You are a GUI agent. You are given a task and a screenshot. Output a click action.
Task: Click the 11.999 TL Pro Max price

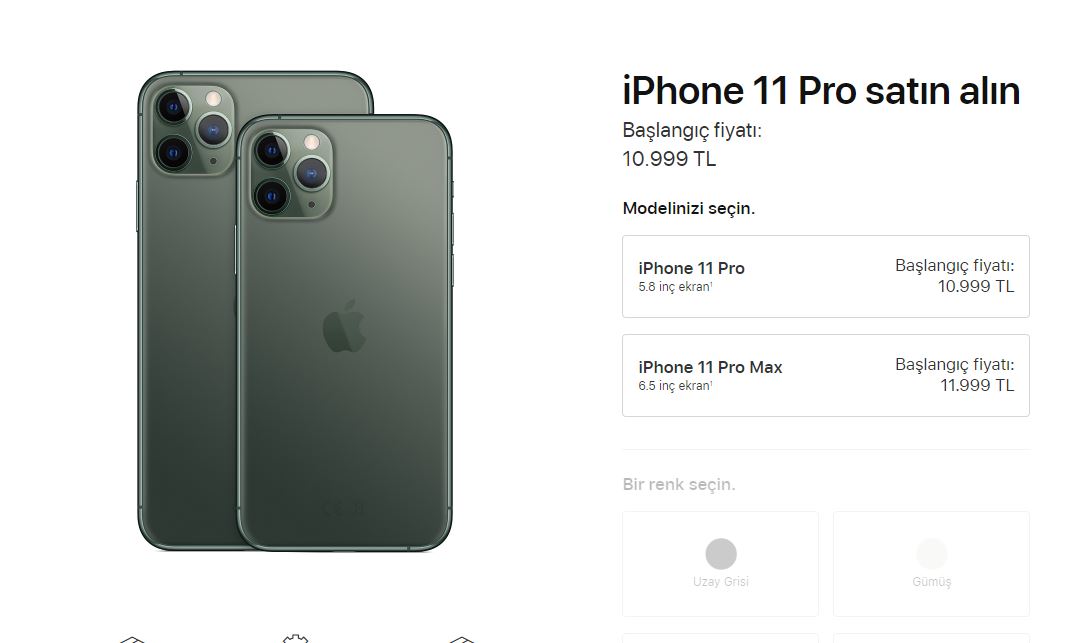(x=977, y=386)
